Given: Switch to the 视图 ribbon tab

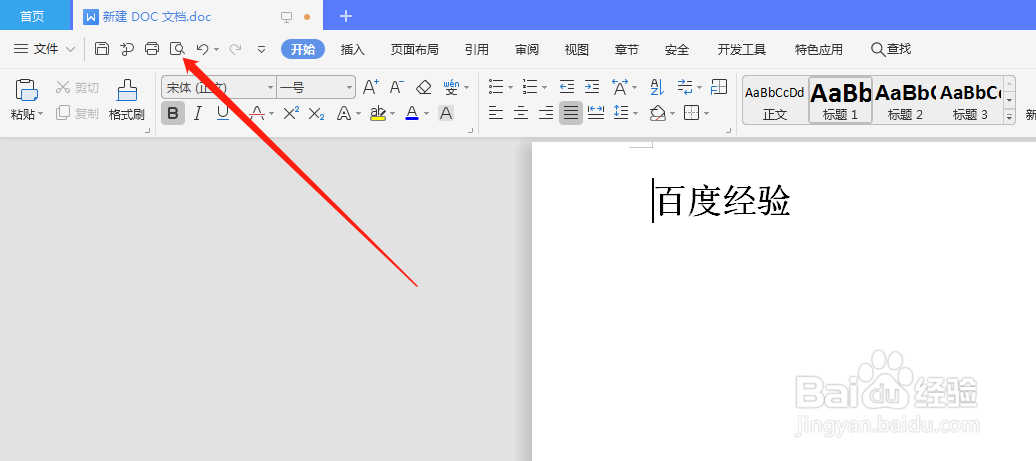Looking at the screenshot, I should 576,49.
